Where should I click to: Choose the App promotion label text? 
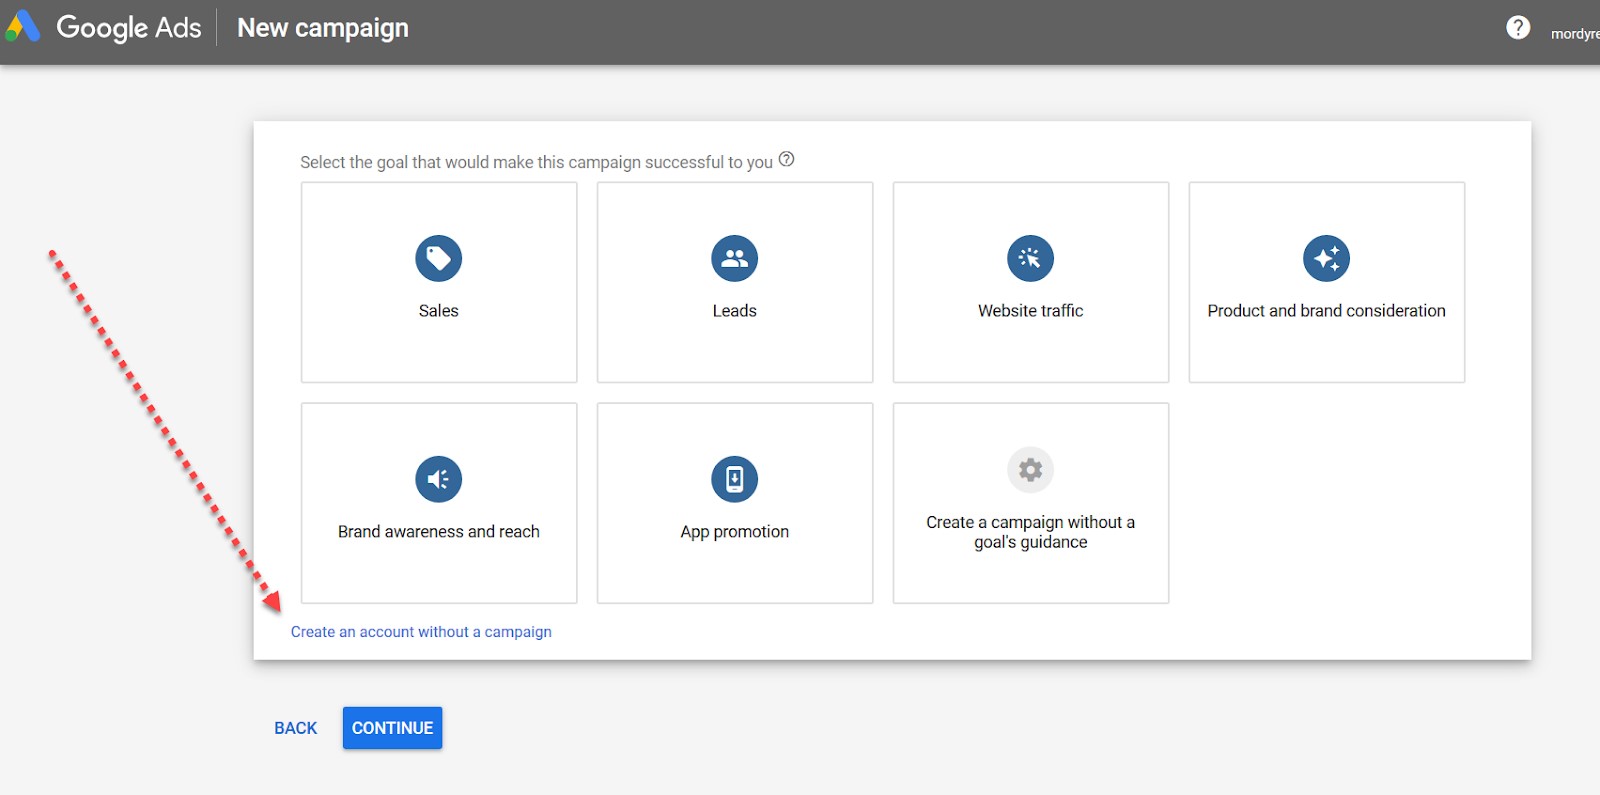click(x=734, y=532)
